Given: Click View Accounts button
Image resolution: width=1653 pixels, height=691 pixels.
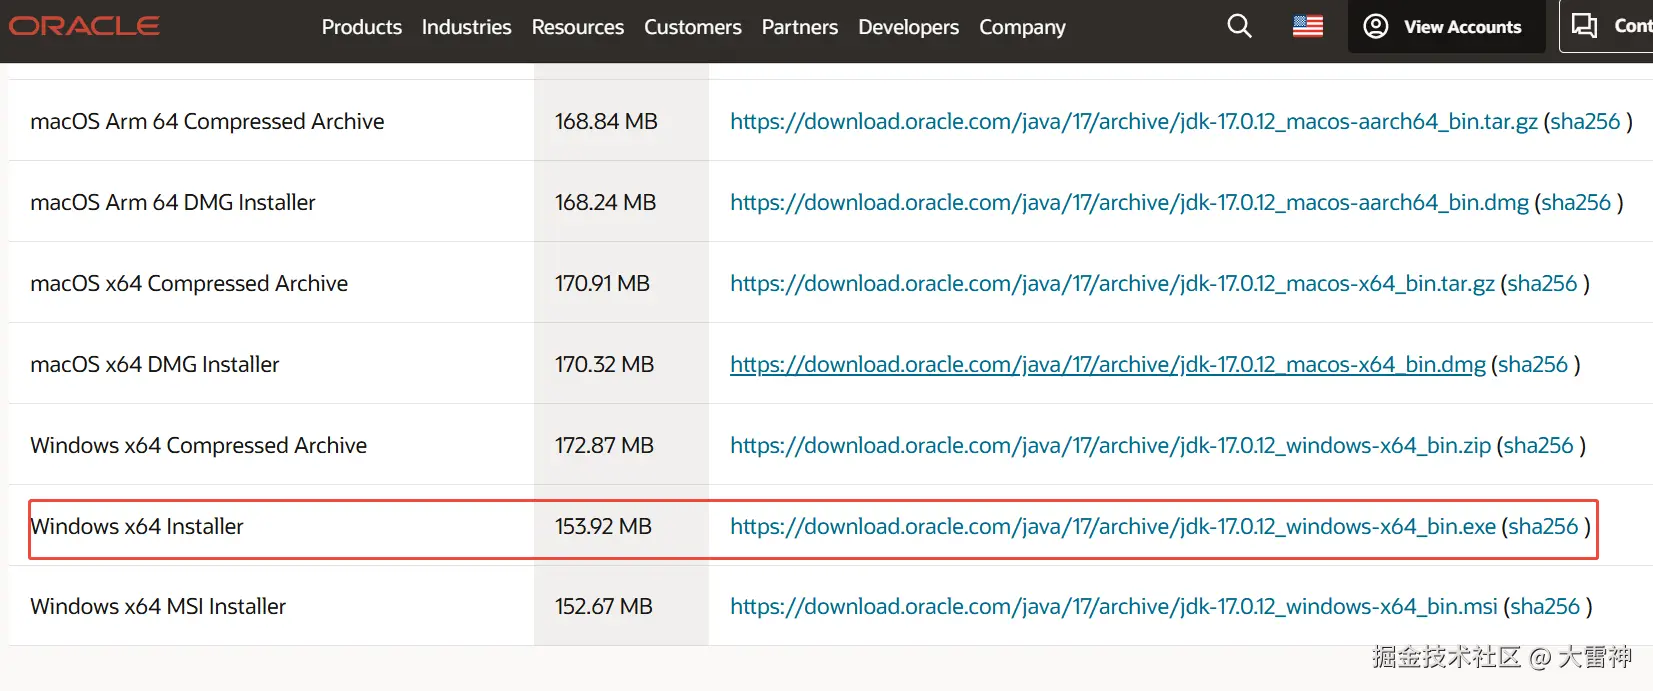Looking at the screenshot, I should click(x=1446, y=27).
